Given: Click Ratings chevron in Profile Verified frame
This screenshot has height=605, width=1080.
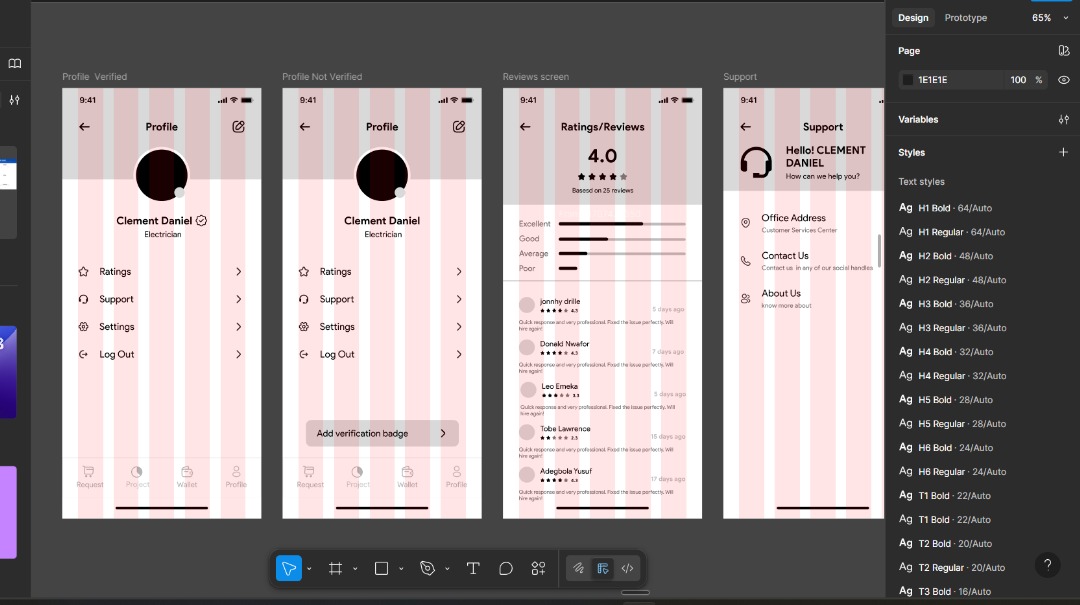Looking at the screenshot, I should (x=238, y=271).
